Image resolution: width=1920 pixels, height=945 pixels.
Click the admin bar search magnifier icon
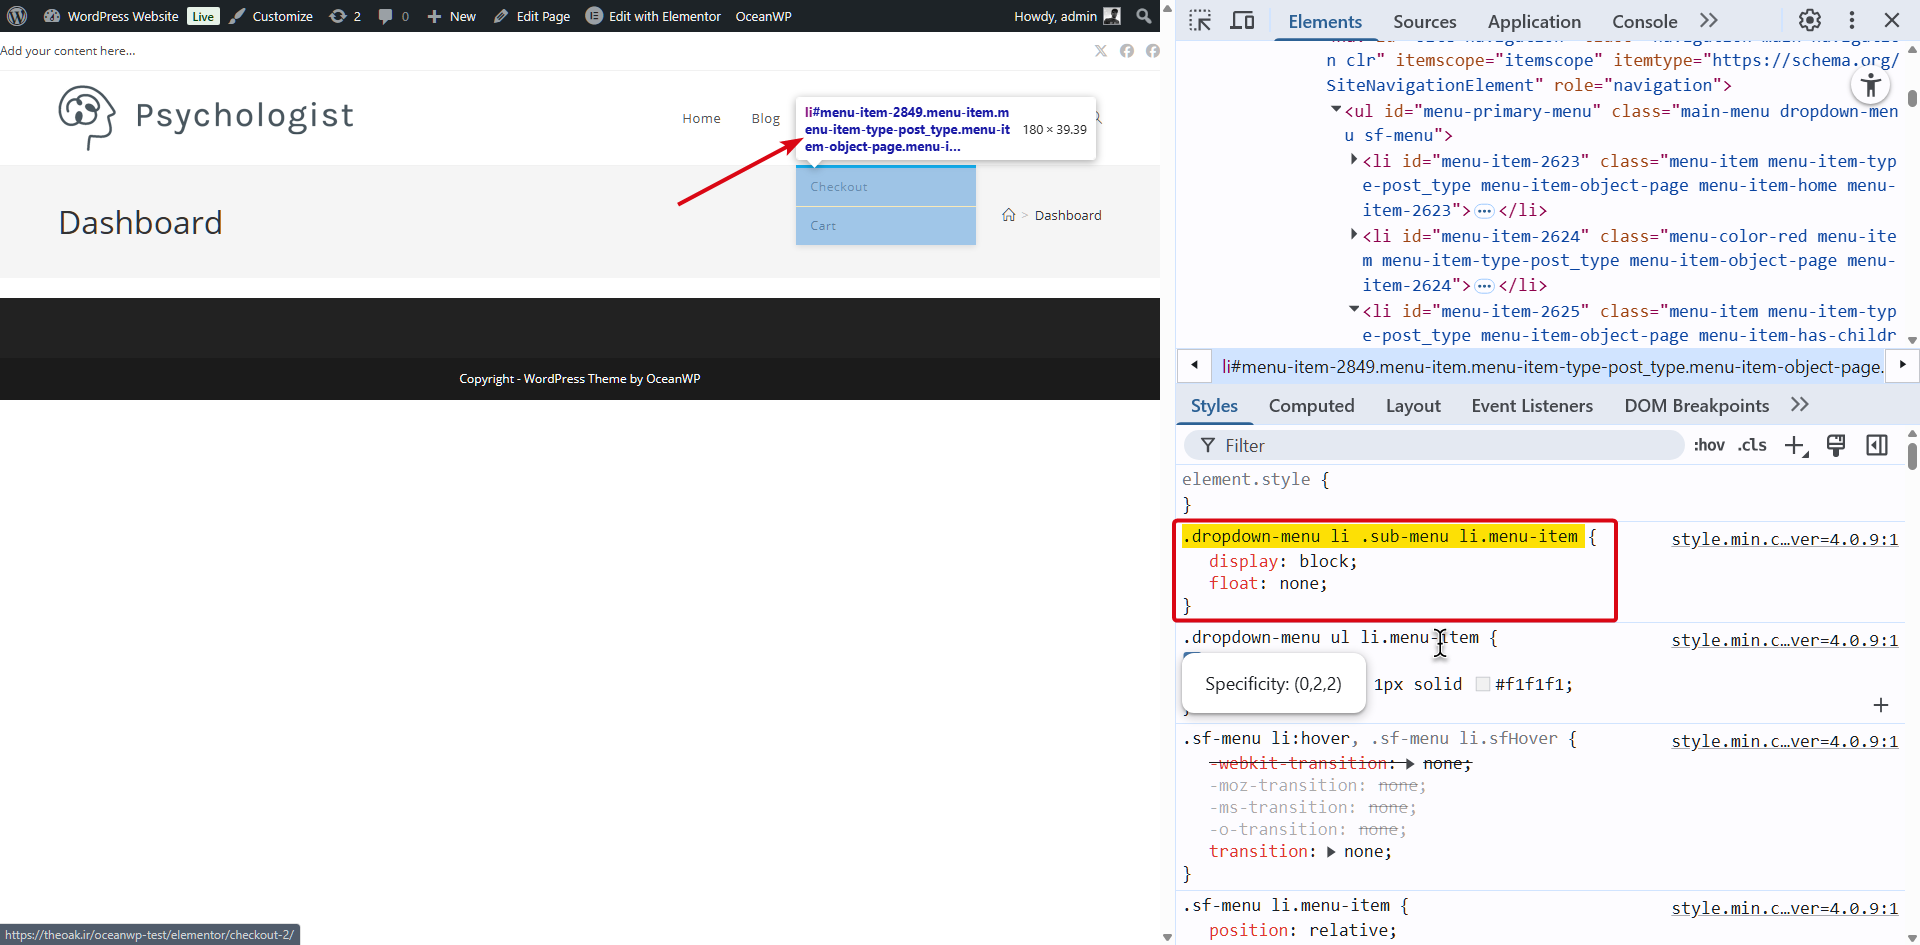(1144, 16)
